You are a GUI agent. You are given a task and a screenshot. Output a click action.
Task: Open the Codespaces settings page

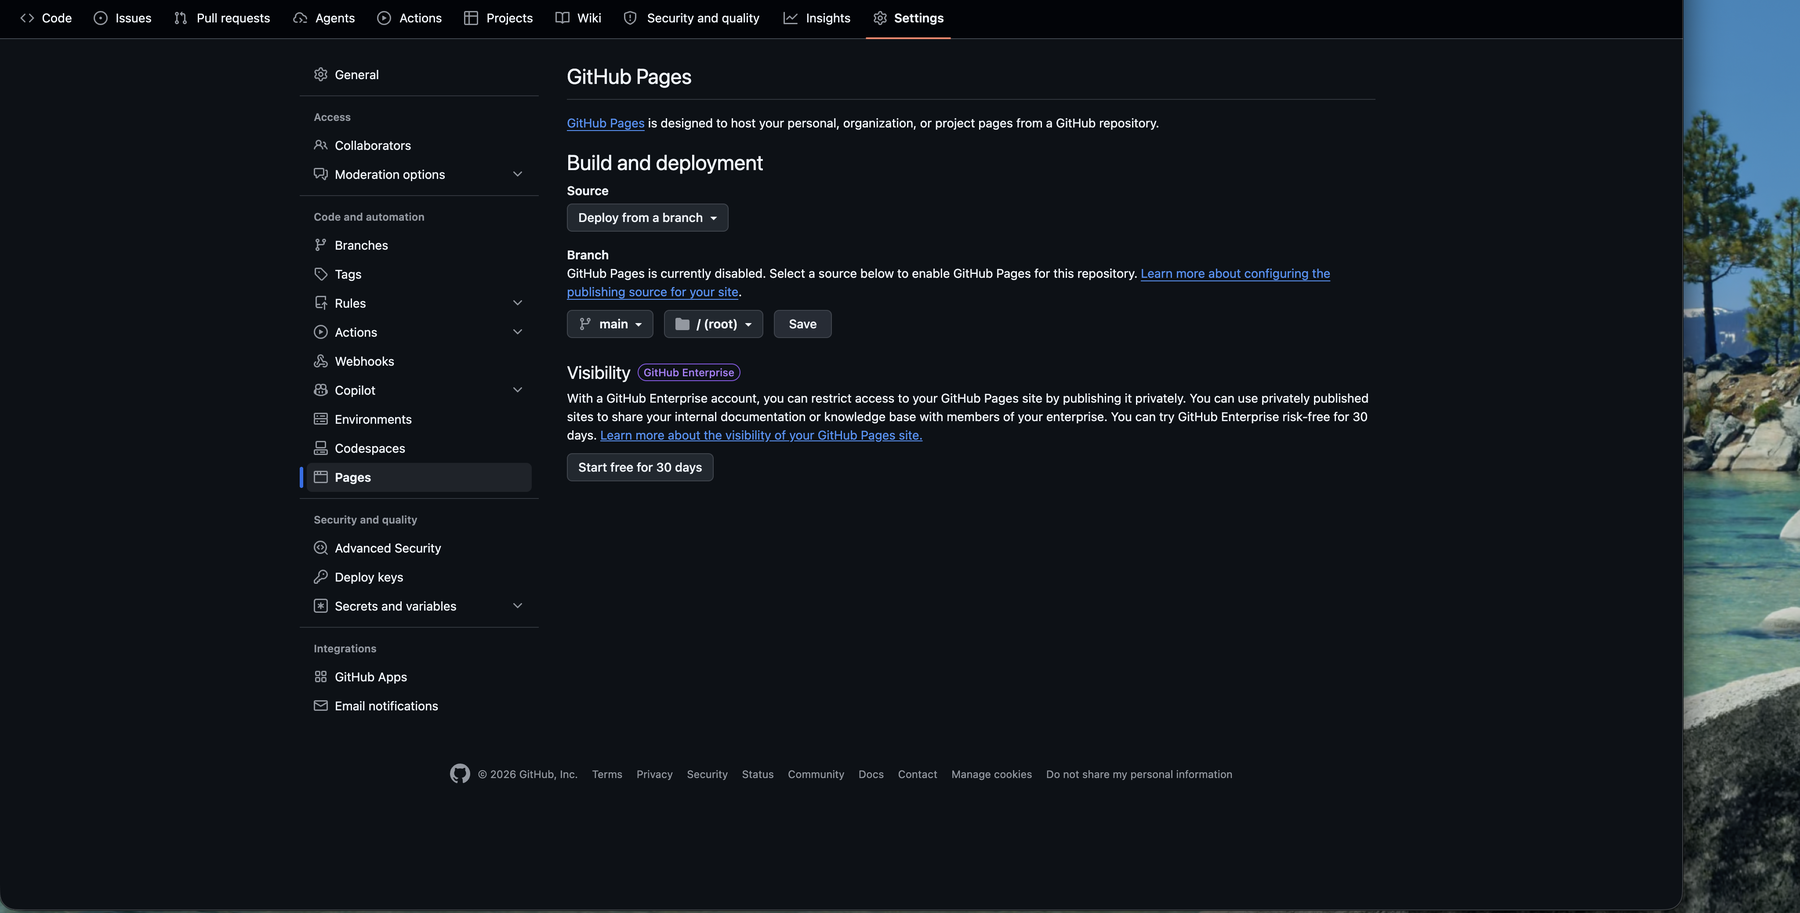click(x=419, y=449)
